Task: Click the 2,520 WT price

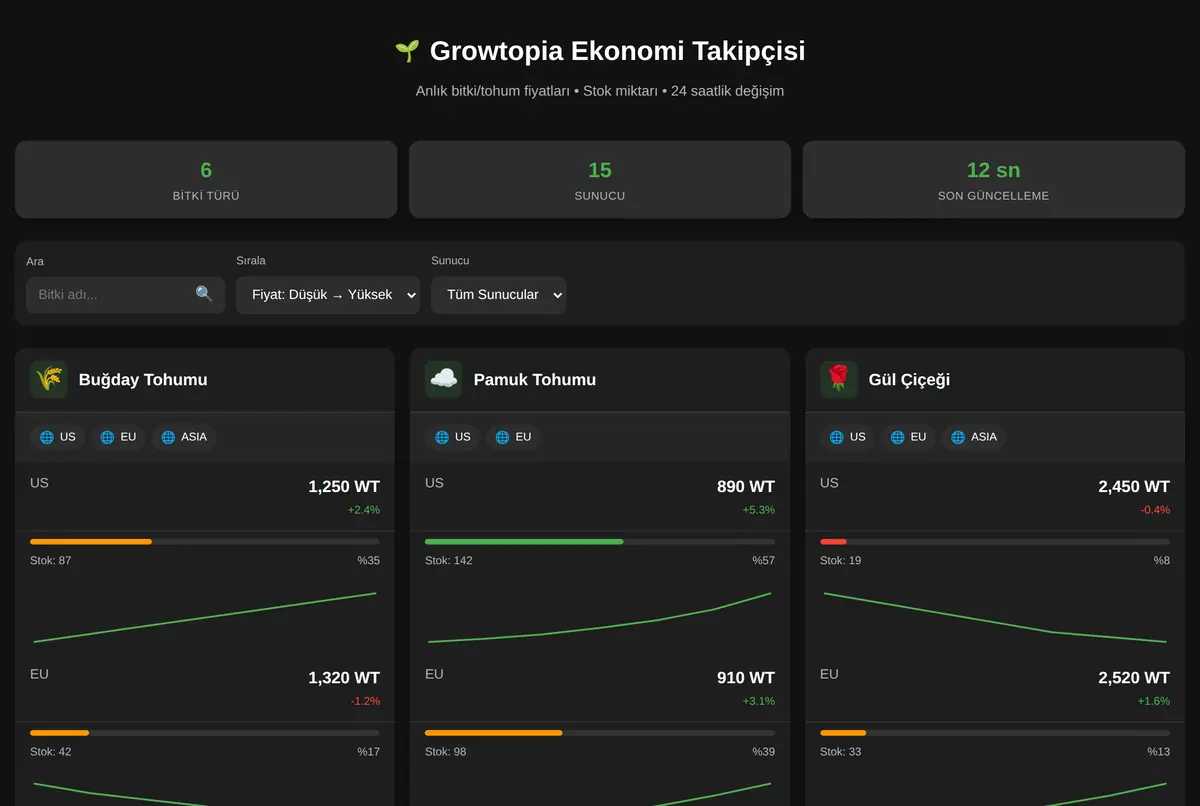Action: tap(1134, 678)
